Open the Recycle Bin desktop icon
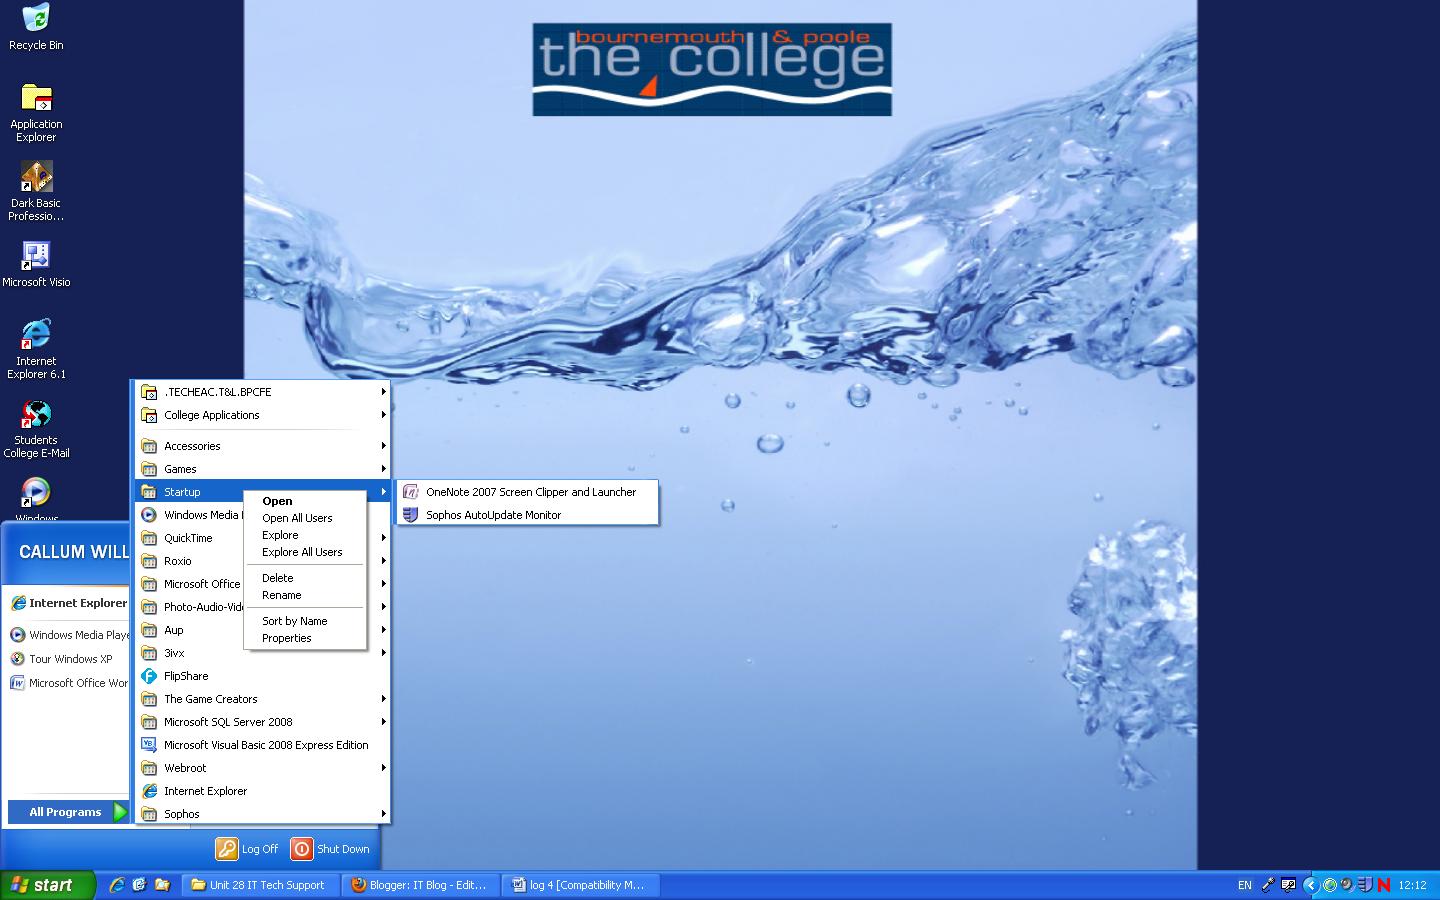This screenshot has height=900, width=1440. click(36, 28)
